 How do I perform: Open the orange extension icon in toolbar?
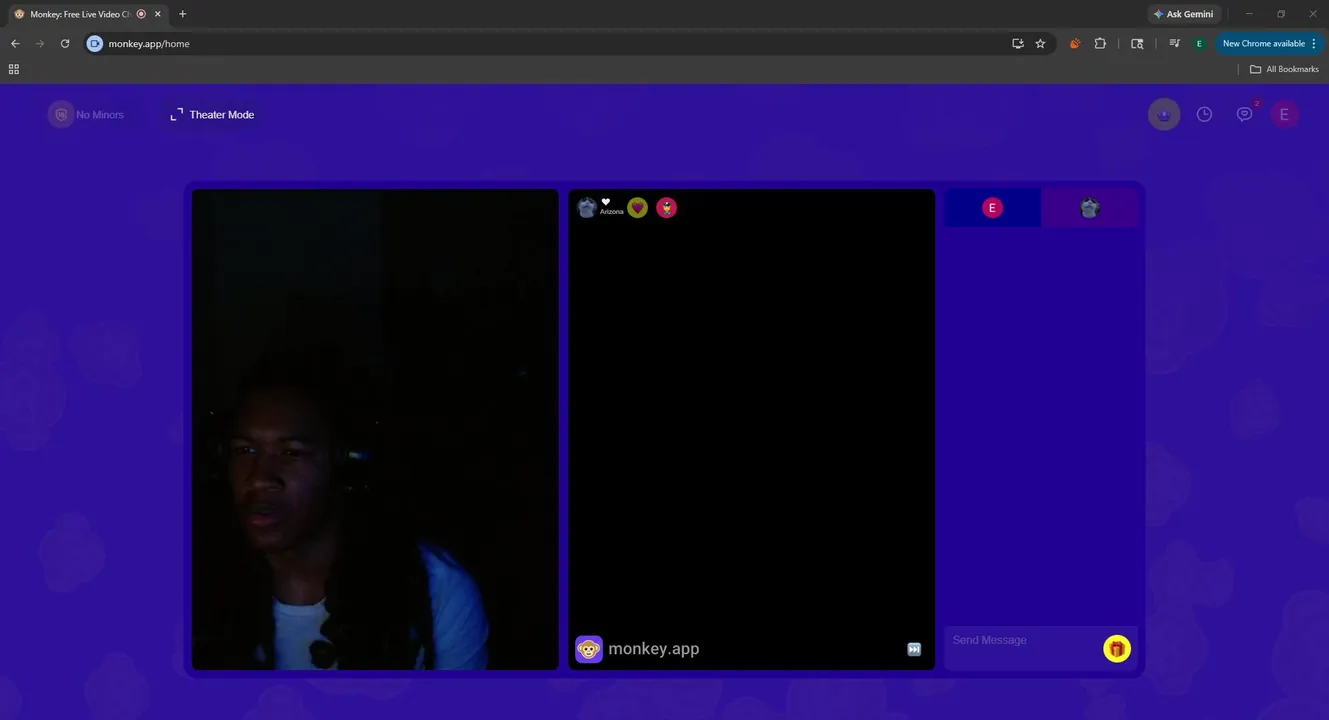point(1075,44)
